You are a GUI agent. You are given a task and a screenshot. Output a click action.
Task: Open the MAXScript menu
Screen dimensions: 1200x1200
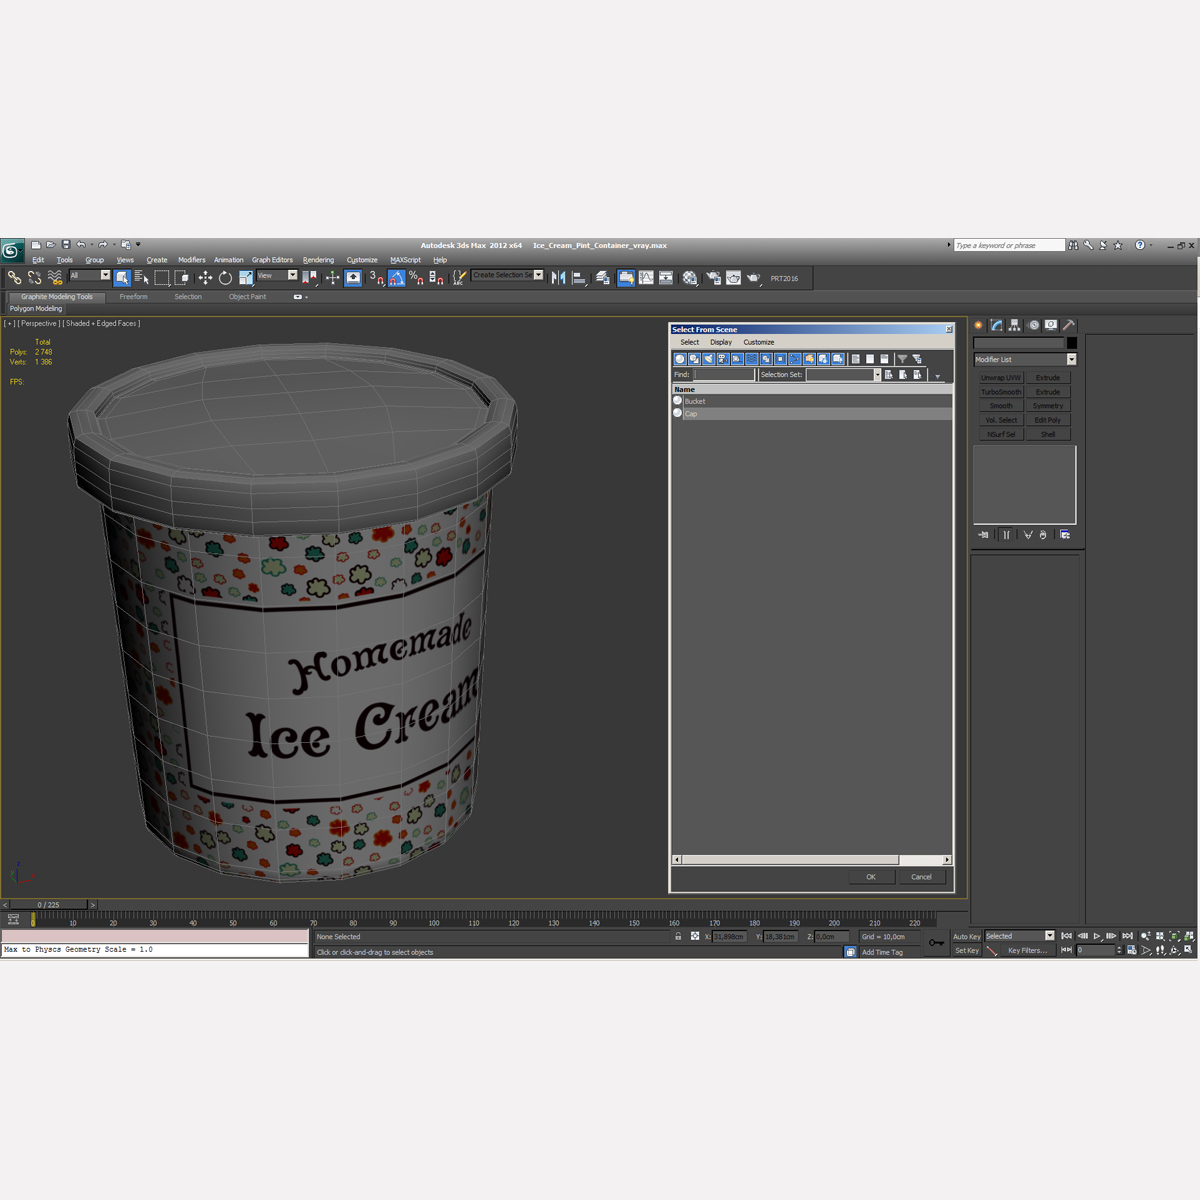(x=405, y=260)
